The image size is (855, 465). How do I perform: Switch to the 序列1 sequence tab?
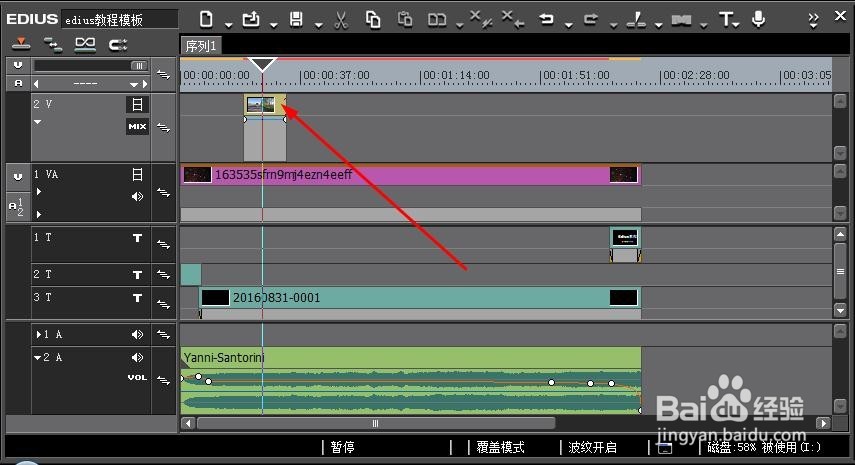coord(201,46)
